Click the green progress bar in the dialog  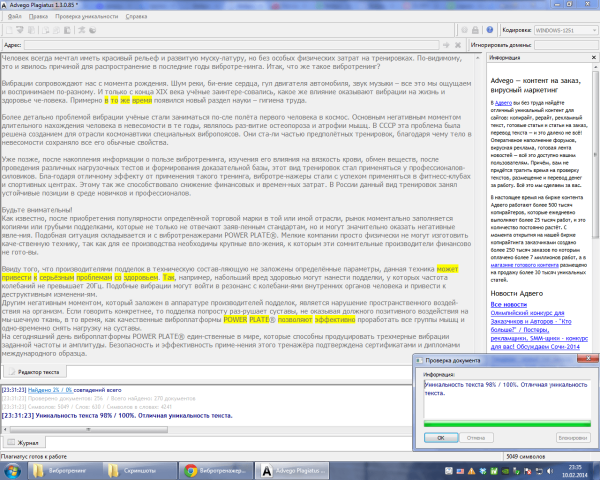507,423
